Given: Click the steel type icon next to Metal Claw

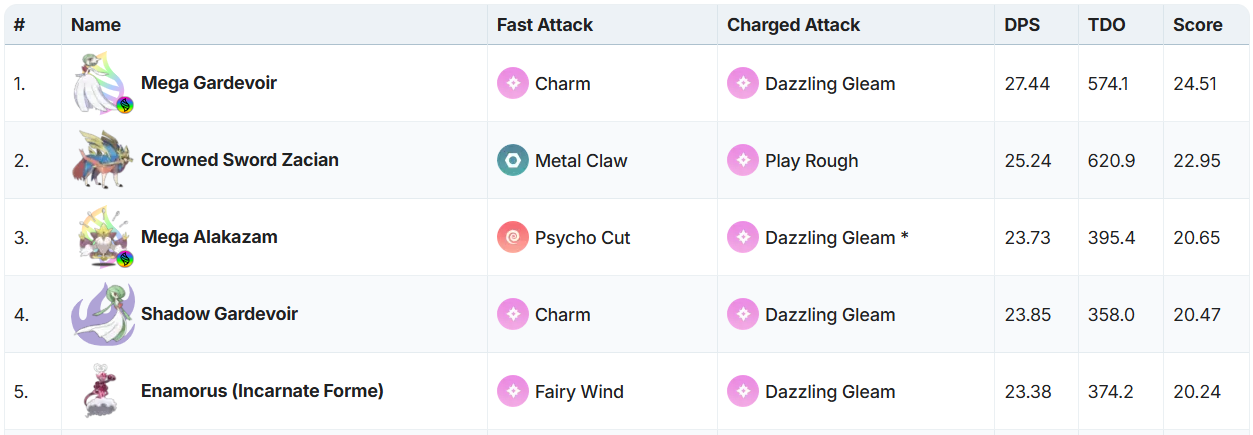Looking at the screenshot, I should pyautogui.click(x=513, y=161).
